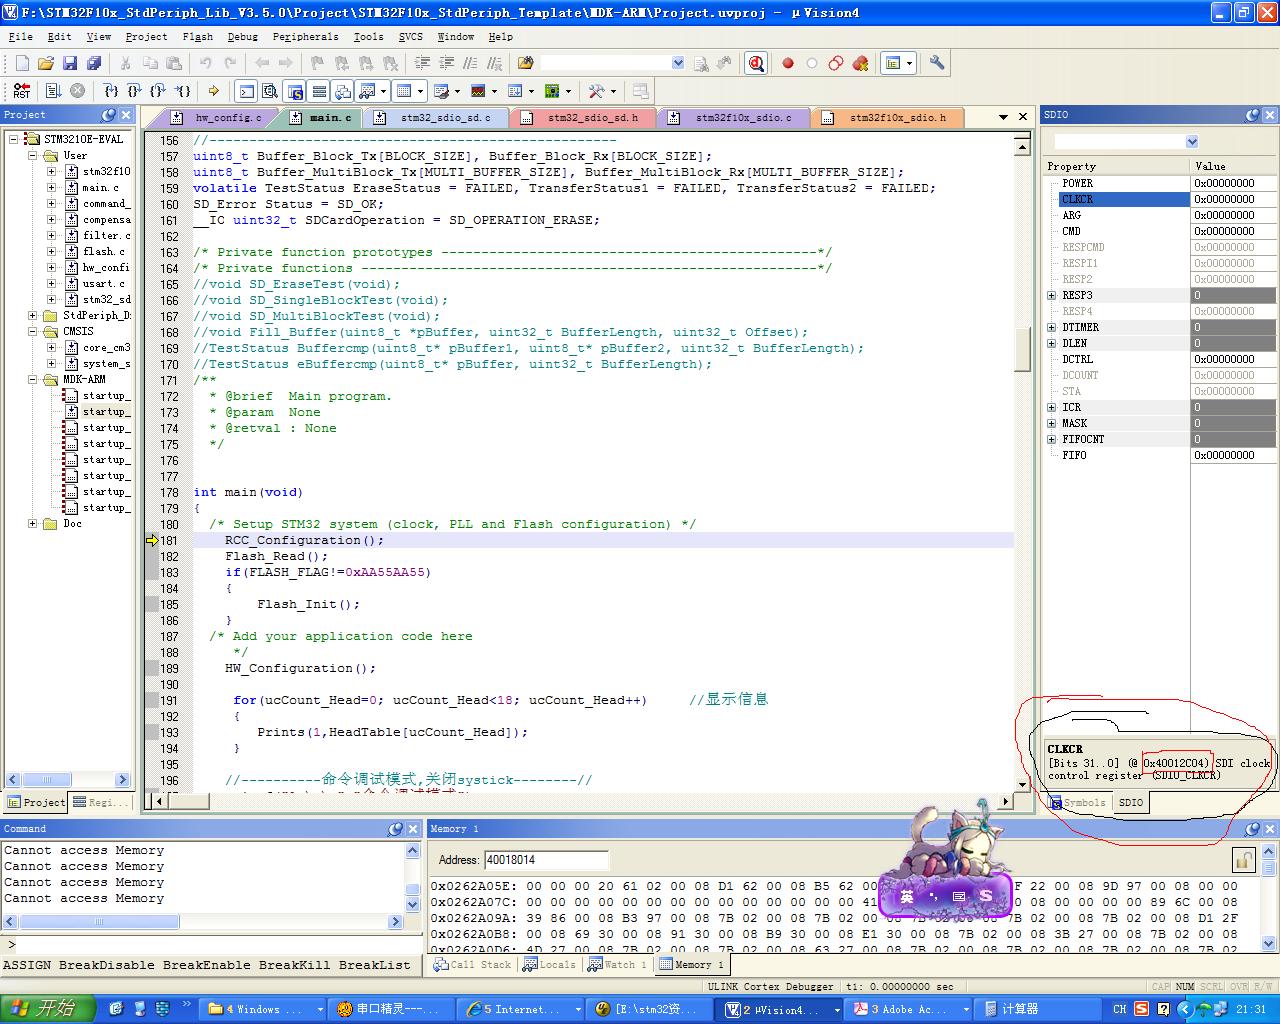The image size is (1280, 1024).
Task: Toggle the Command Window toolbar button
Action: 247,91
